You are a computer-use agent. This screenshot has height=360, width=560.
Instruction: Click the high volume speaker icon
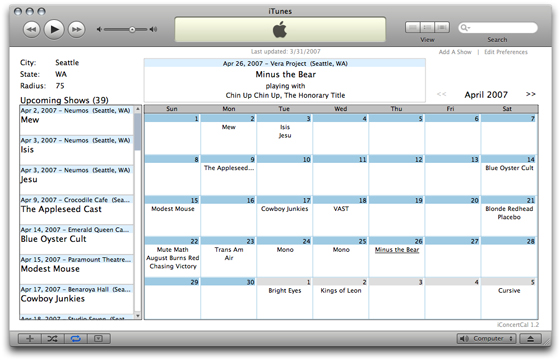click(153, 29)
